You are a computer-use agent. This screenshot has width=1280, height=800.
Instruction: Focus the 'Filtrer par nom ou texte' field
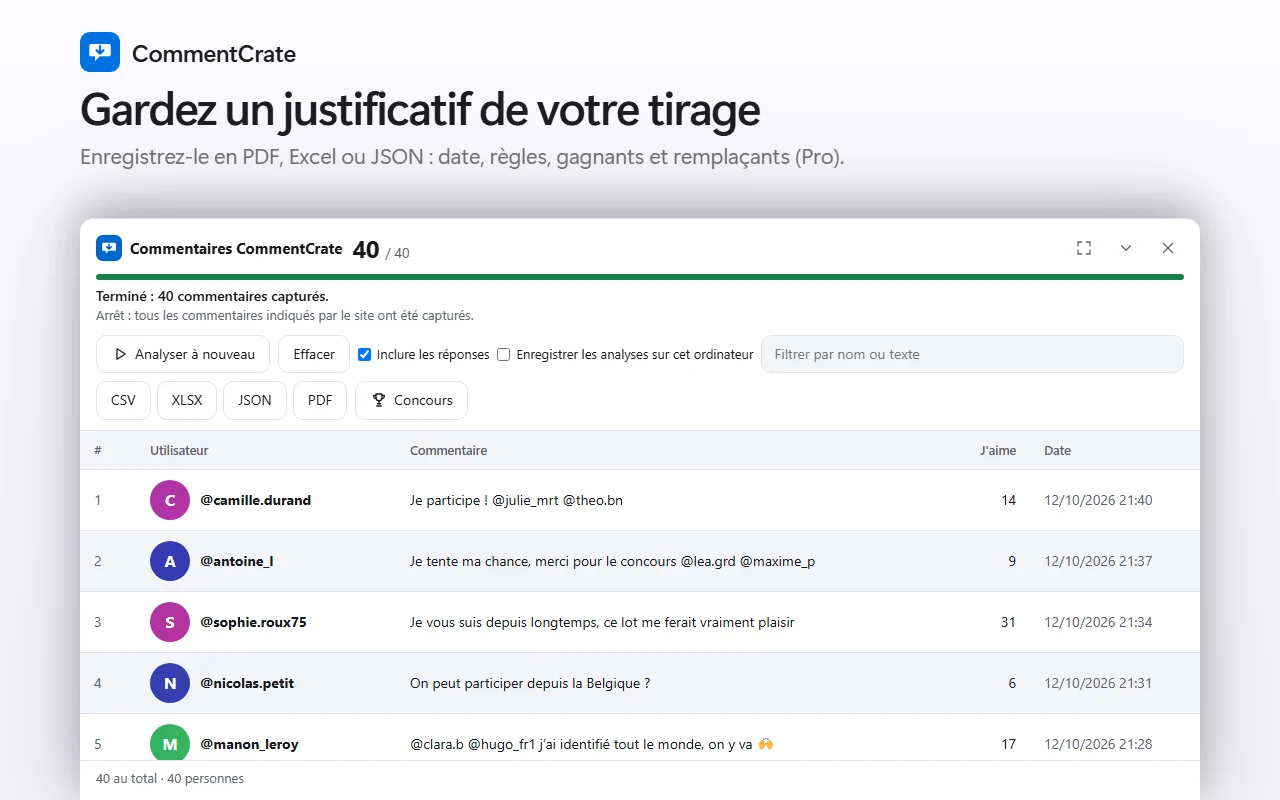tap(972, 354)
